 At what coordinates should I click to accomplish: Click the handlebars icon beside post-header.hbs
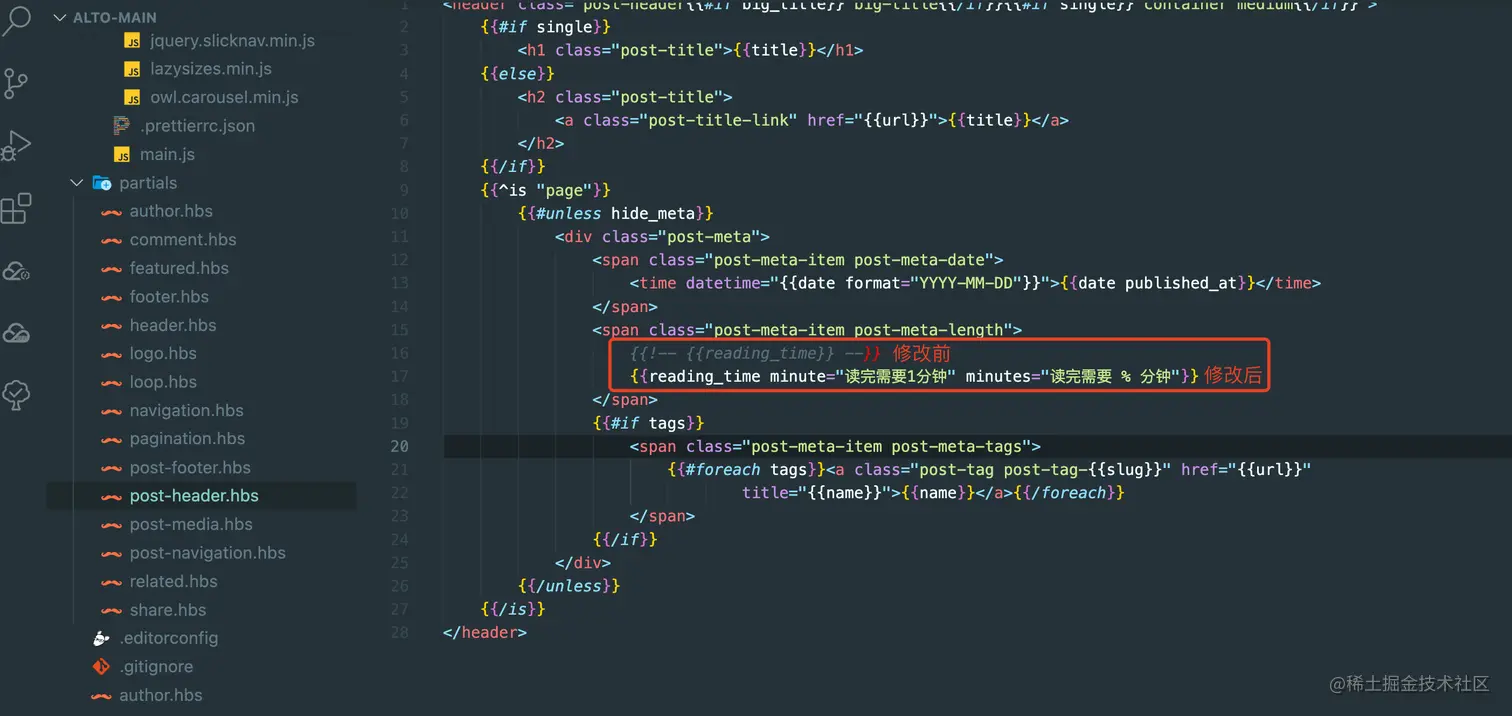(x=111, y=497)
